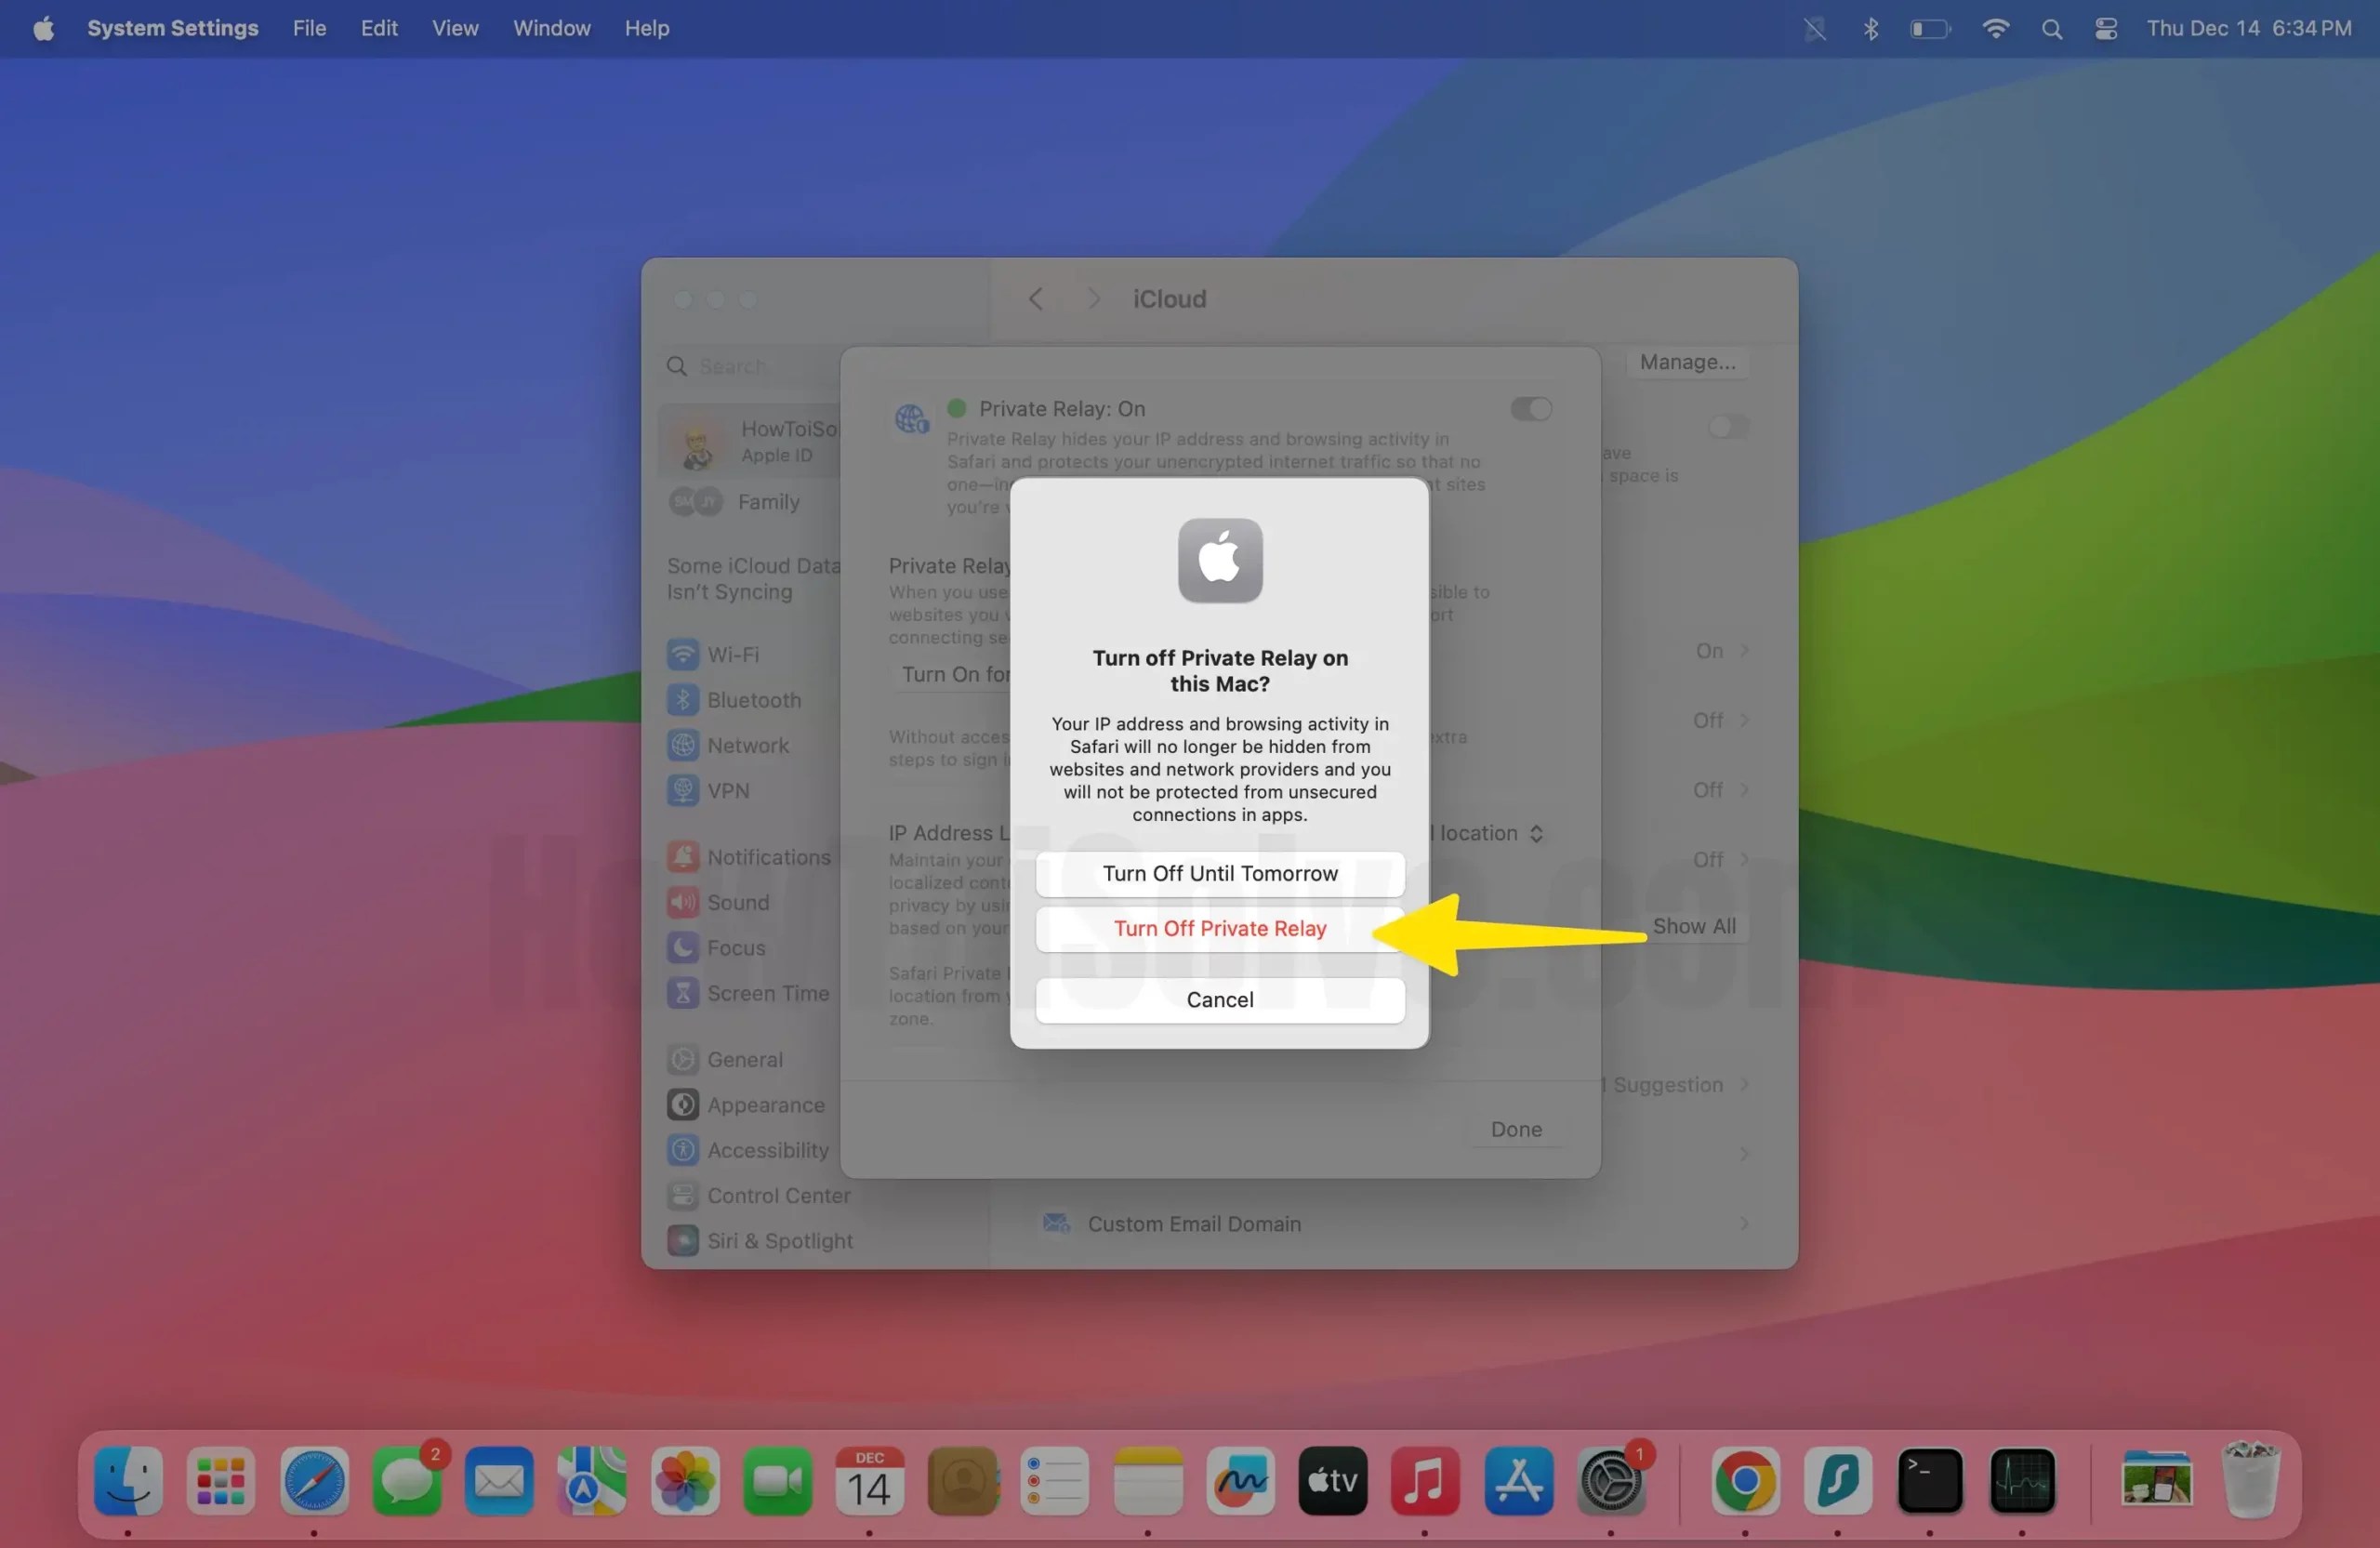Screen dimensions: 2380x1548
Task: Open the Edit menu in the menu bar
Action: coord(378,28)
